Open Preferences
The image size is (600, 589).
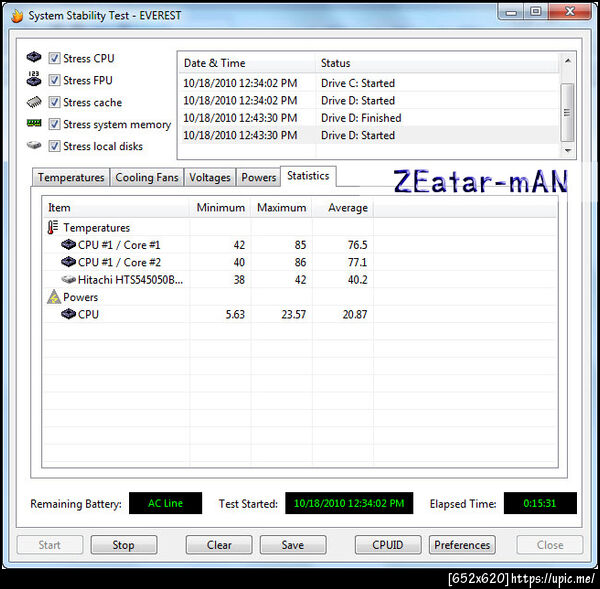point(462,545)
